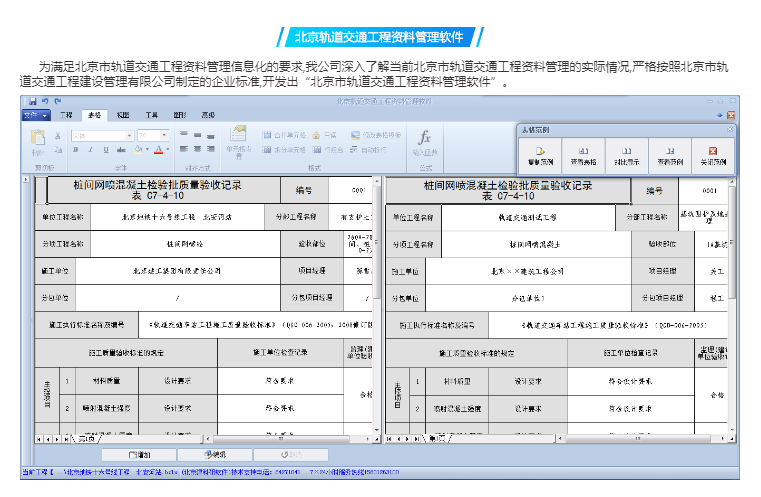Click the middle button in the bottom bar
Viewport: 761px width, 497px height.
[215, 455]
